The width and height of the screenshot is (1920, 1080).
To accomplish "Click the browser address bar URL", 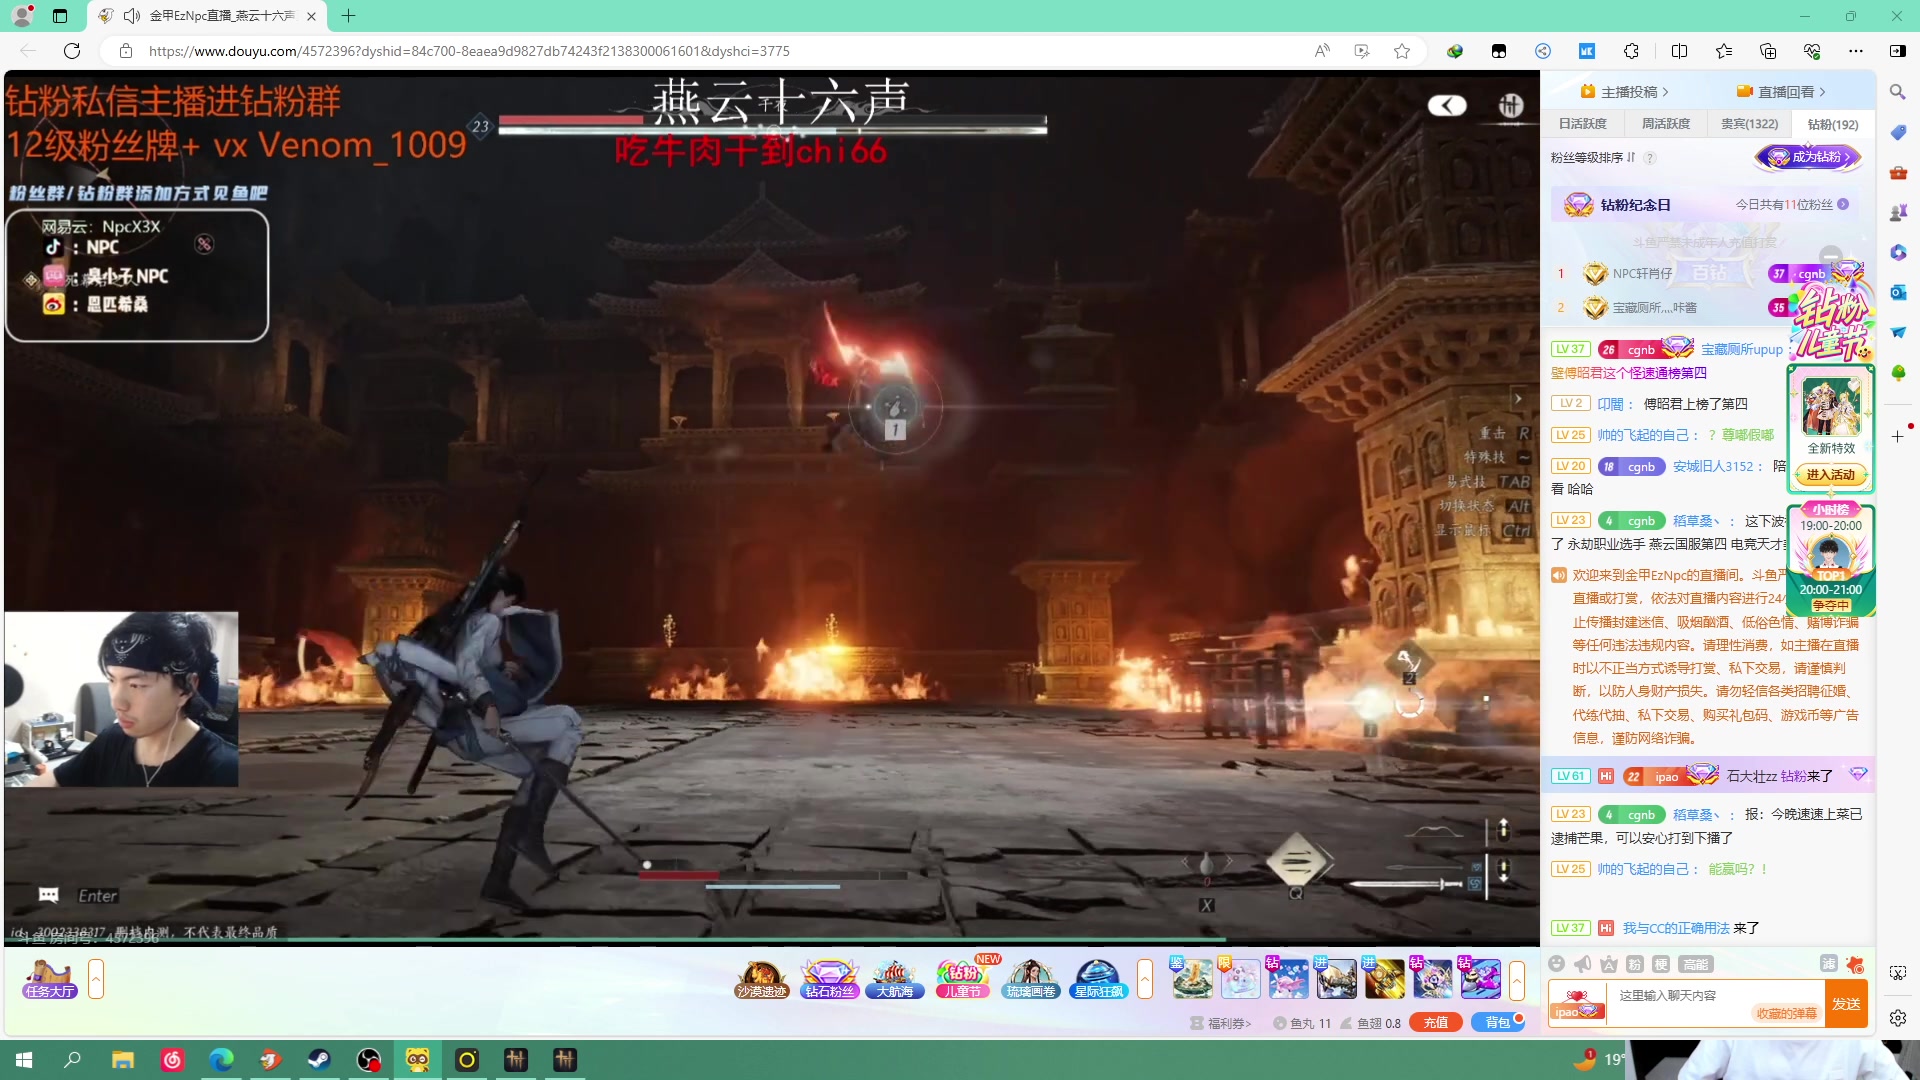I will [469, 51].
